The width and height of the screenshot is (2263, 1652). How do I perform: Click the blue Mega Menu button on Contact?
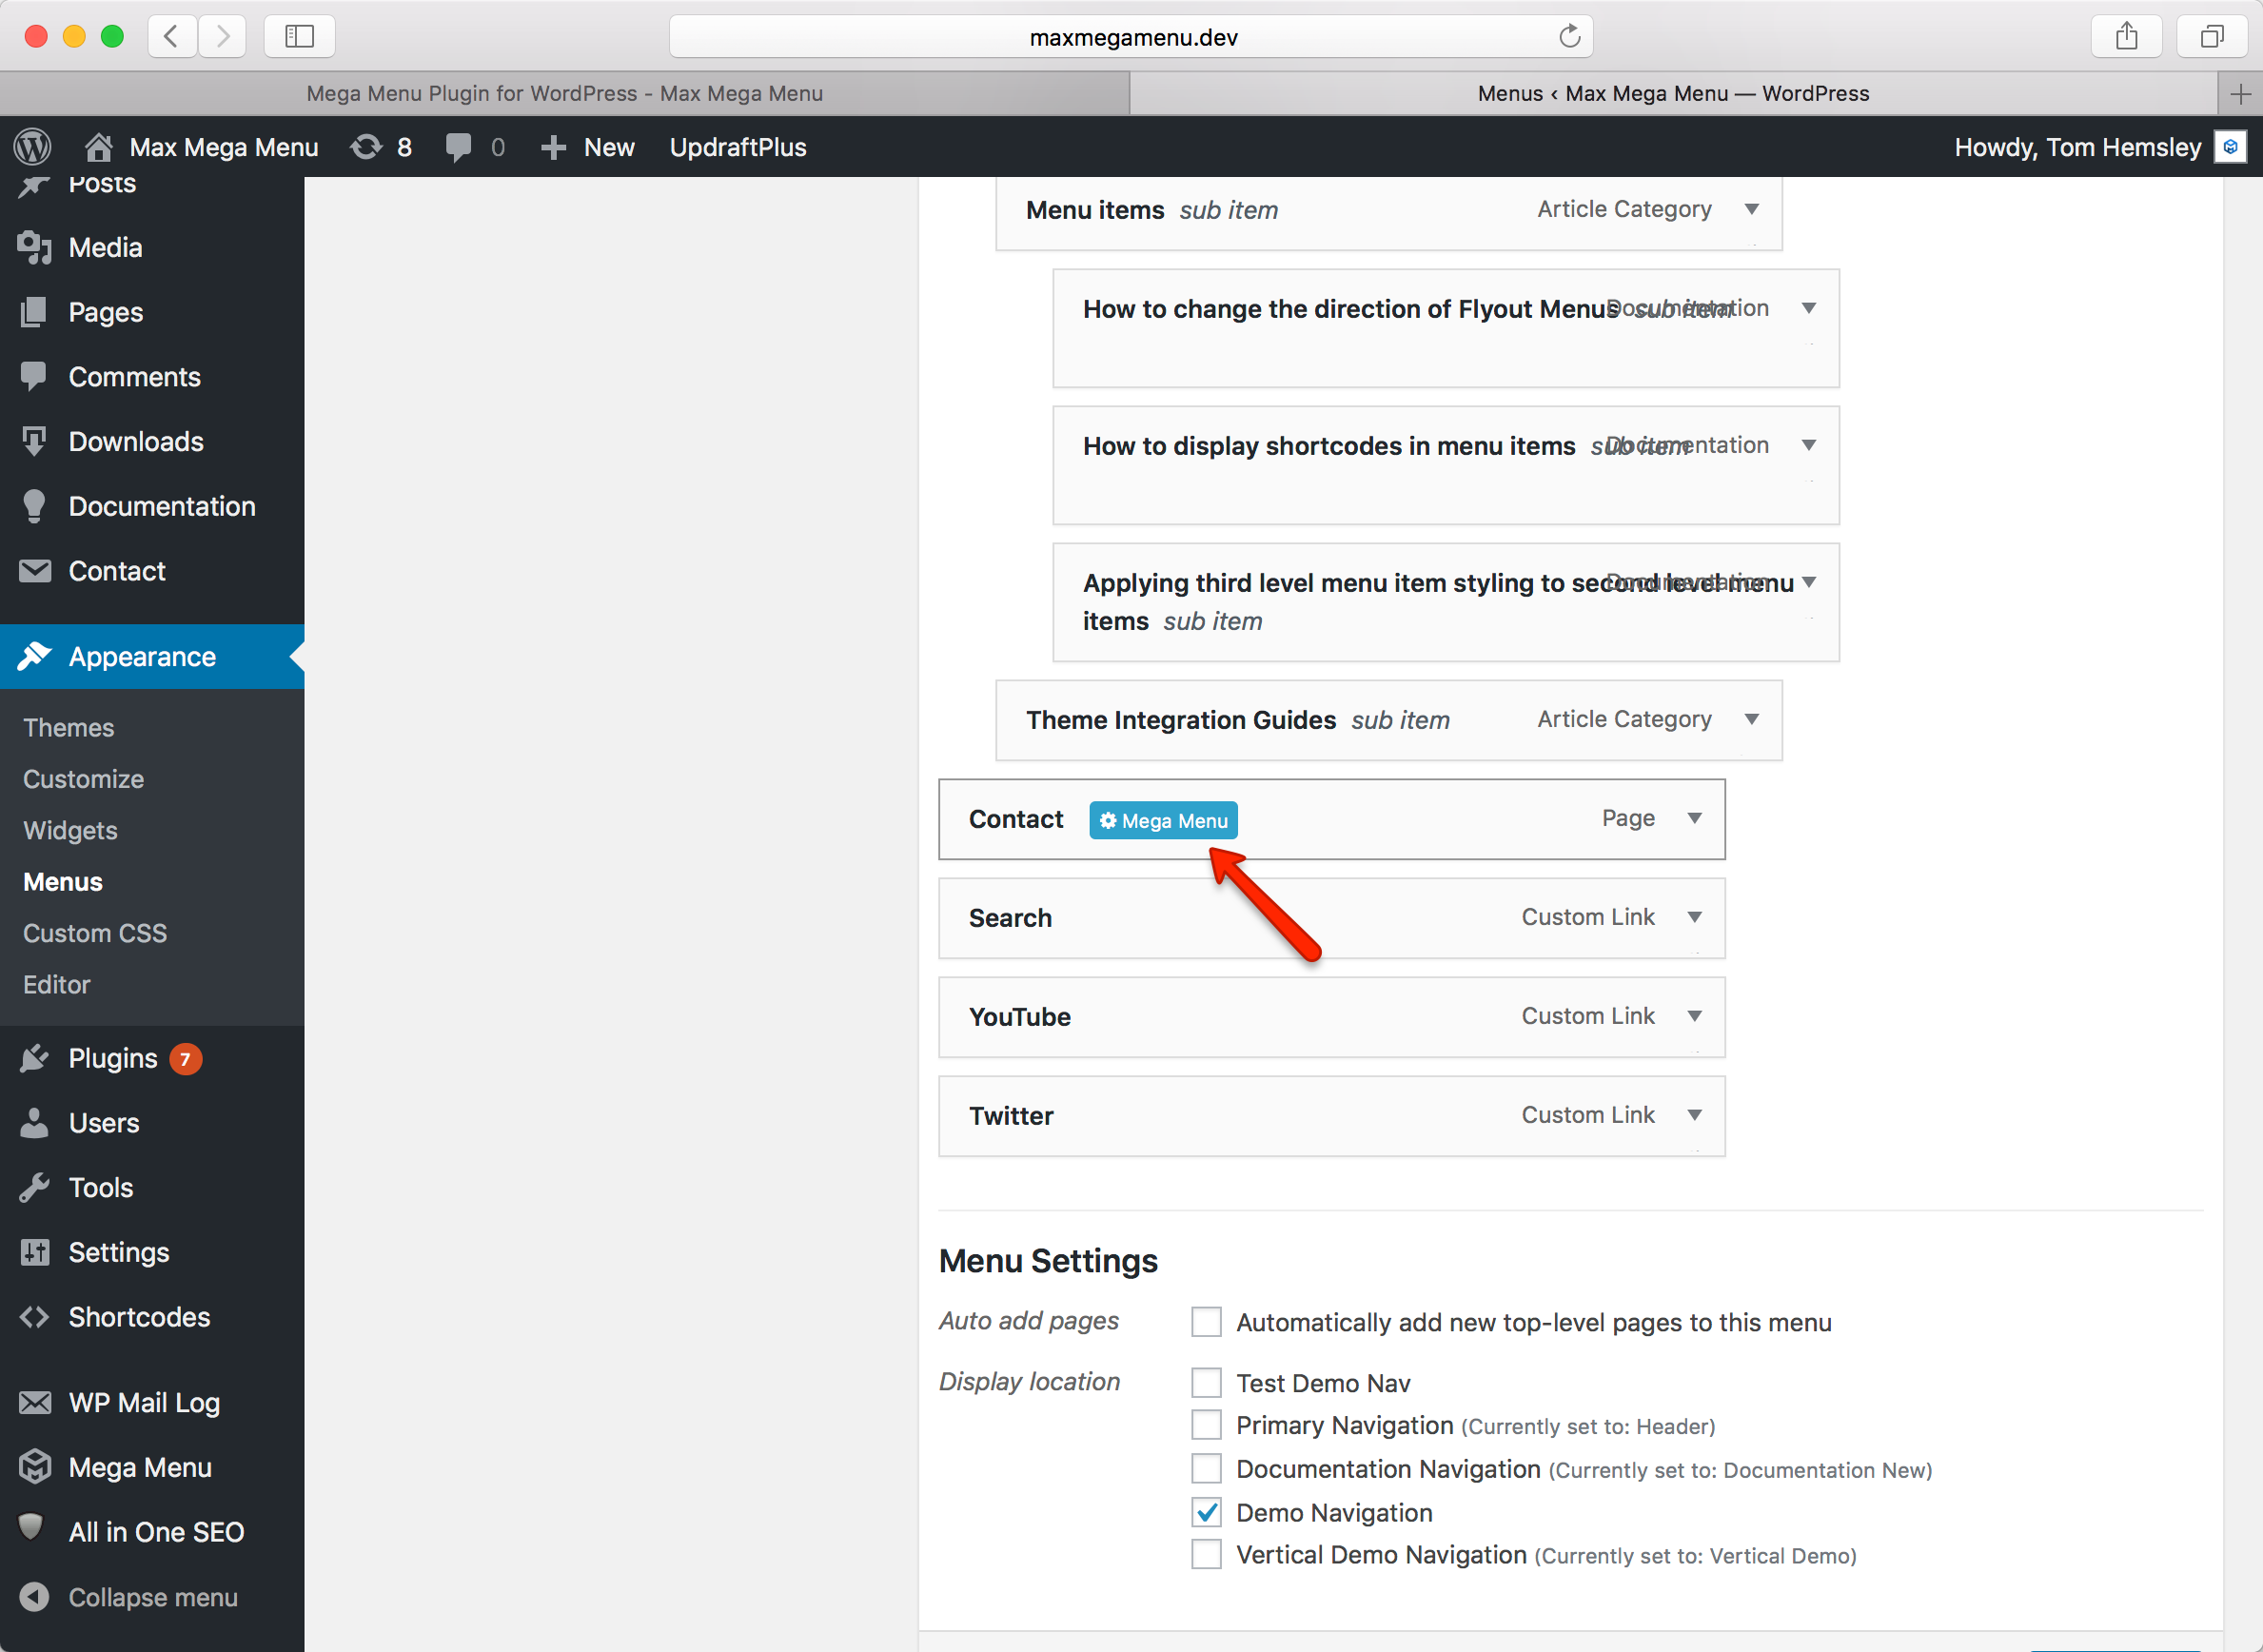coord(1163,820)
